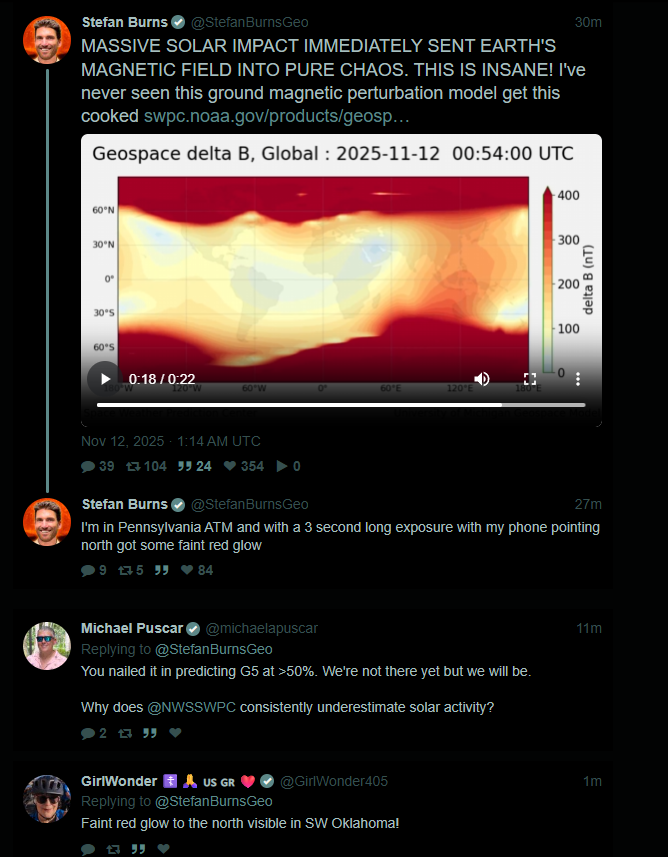668x857 pixels.
Task: Open the 27m timestamp link
Action: coord(588,504)
